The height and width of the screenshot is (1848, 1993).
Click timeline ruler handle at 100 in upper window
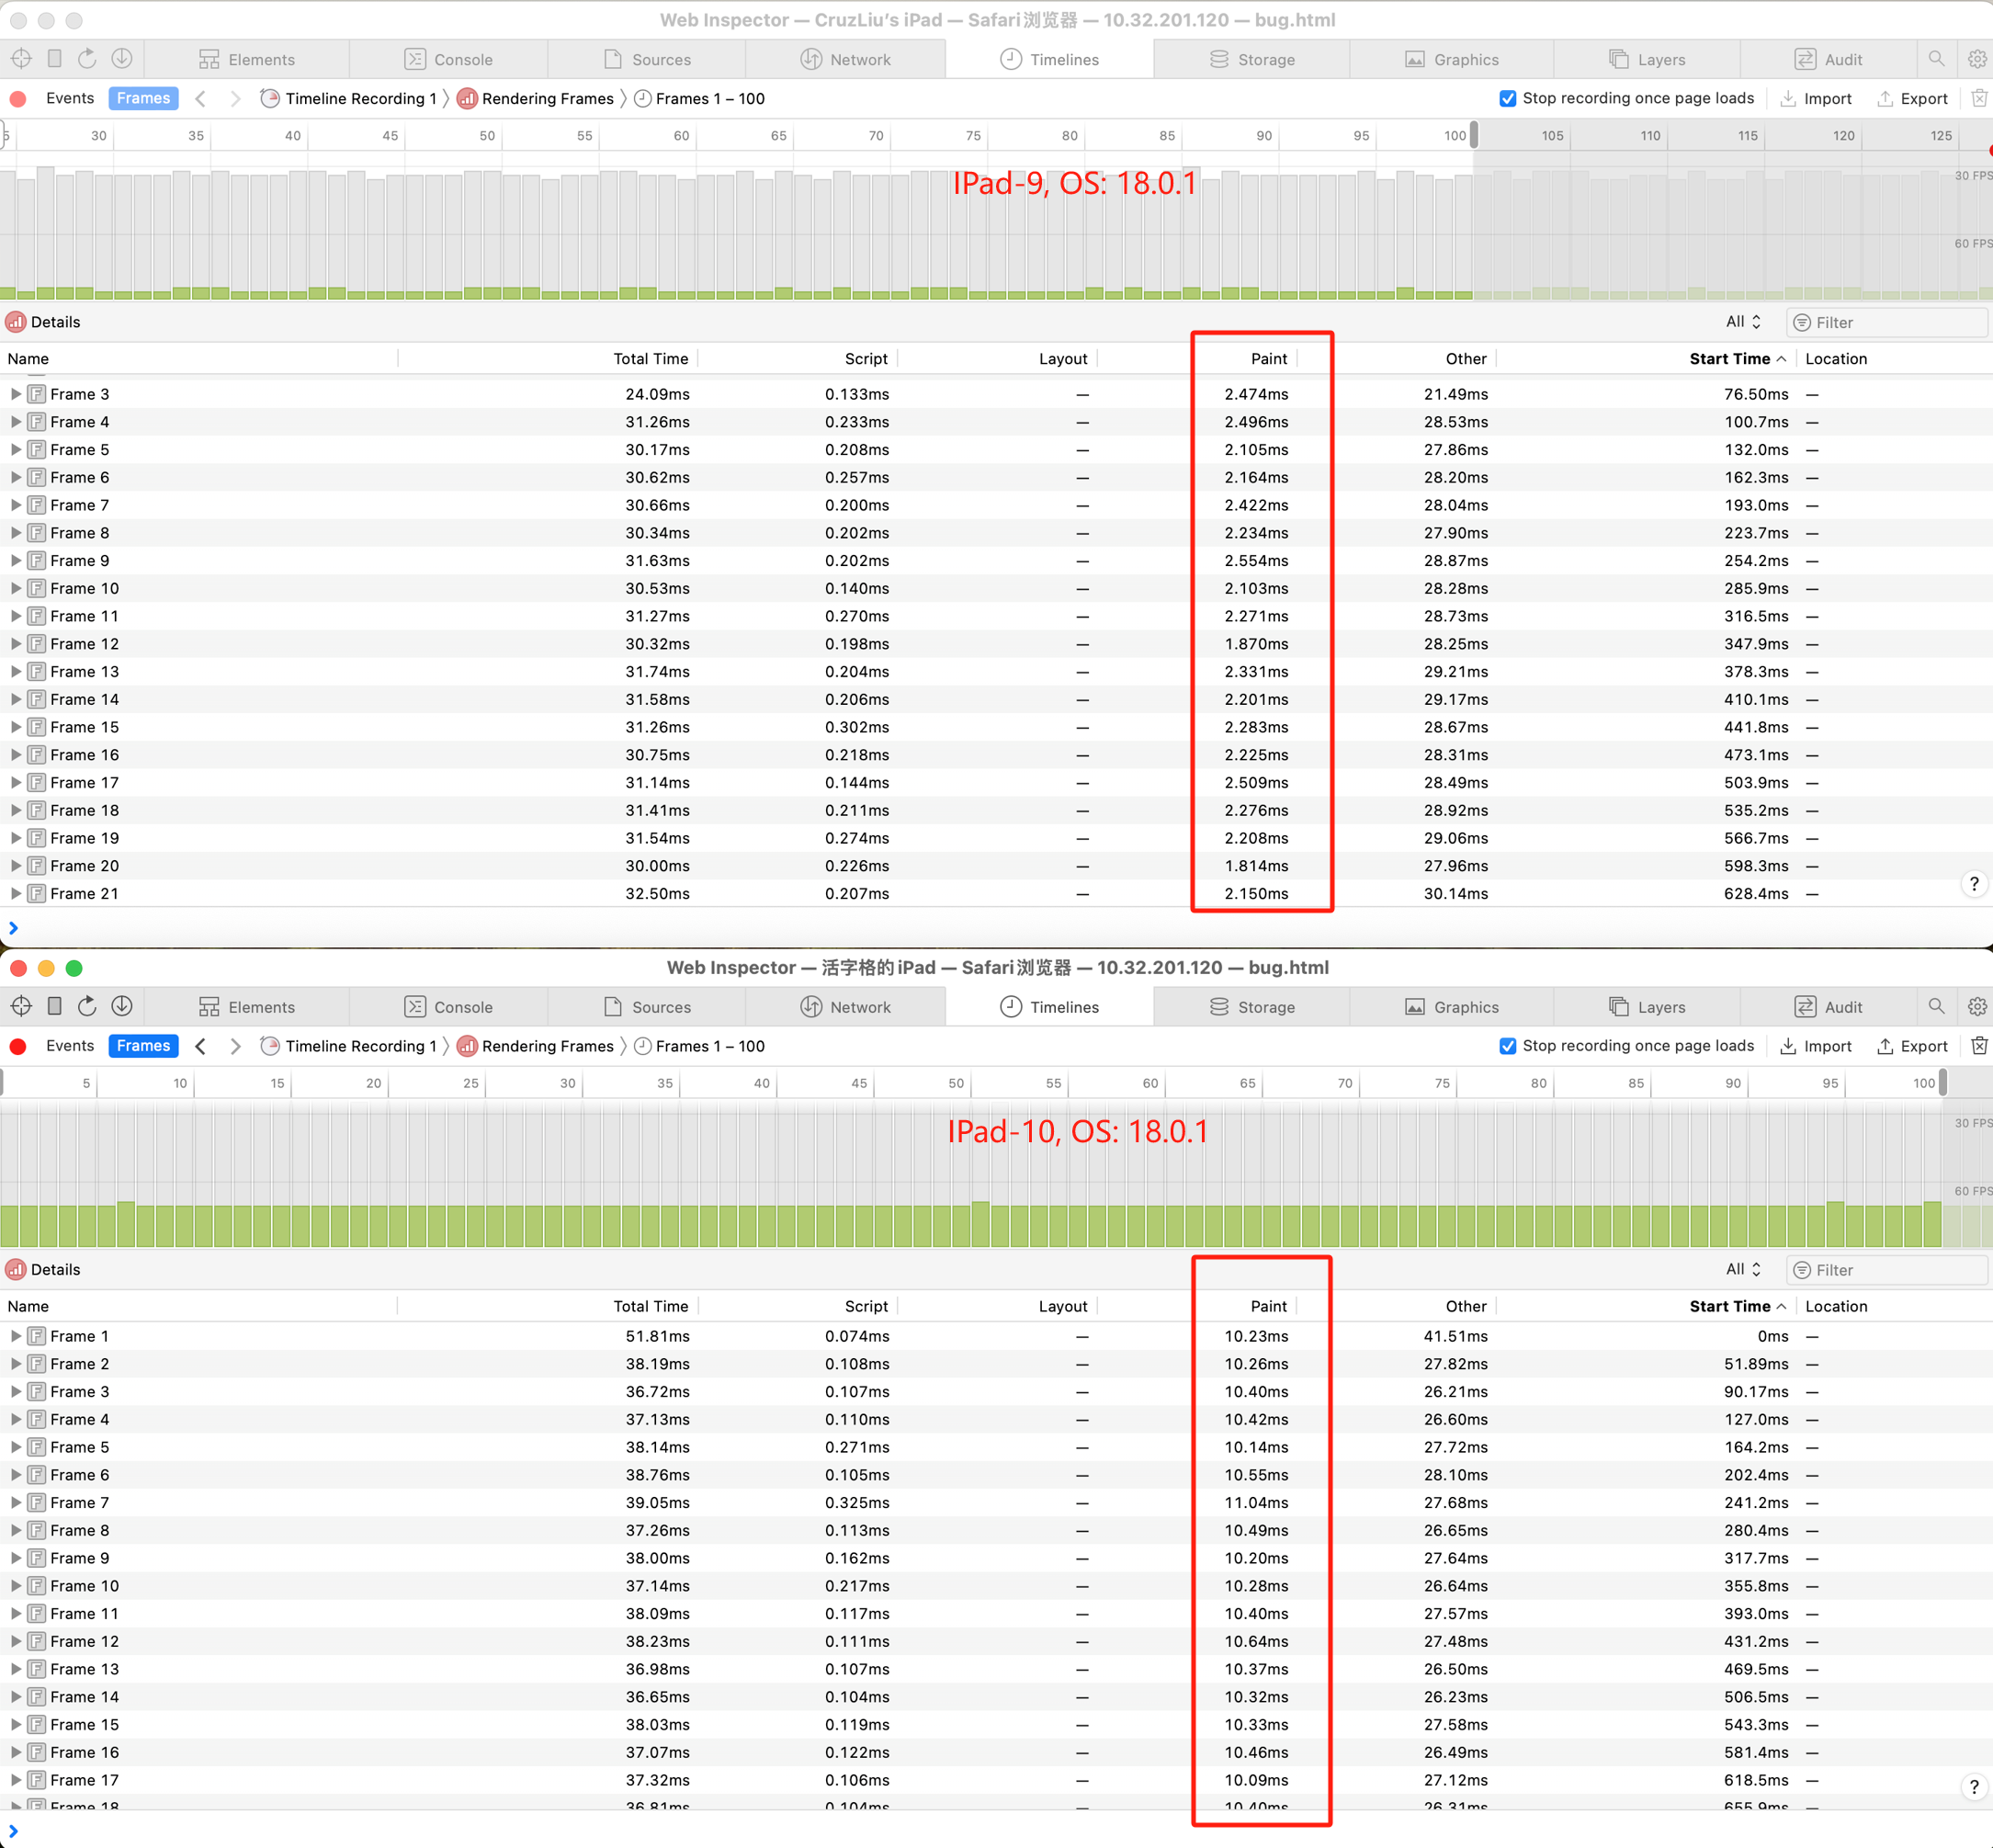pos(1473,135)
